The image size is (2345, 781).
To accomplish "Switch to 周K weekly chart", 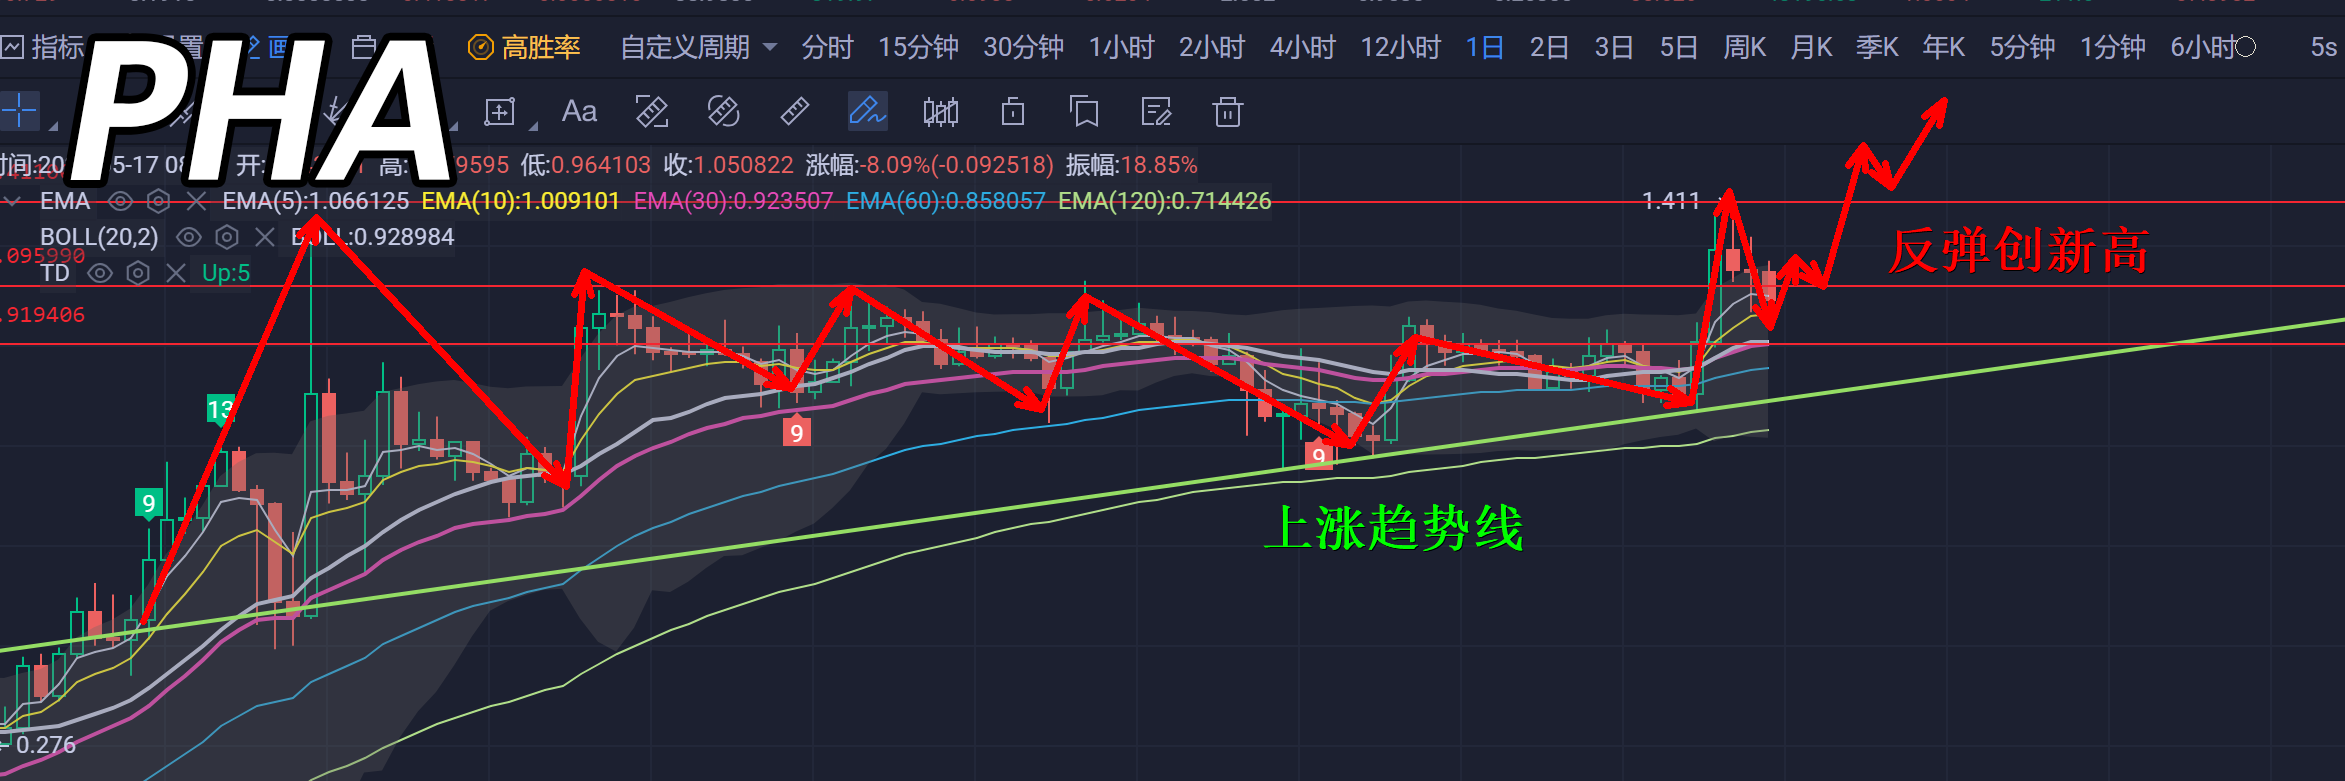I will (1745, 47).
